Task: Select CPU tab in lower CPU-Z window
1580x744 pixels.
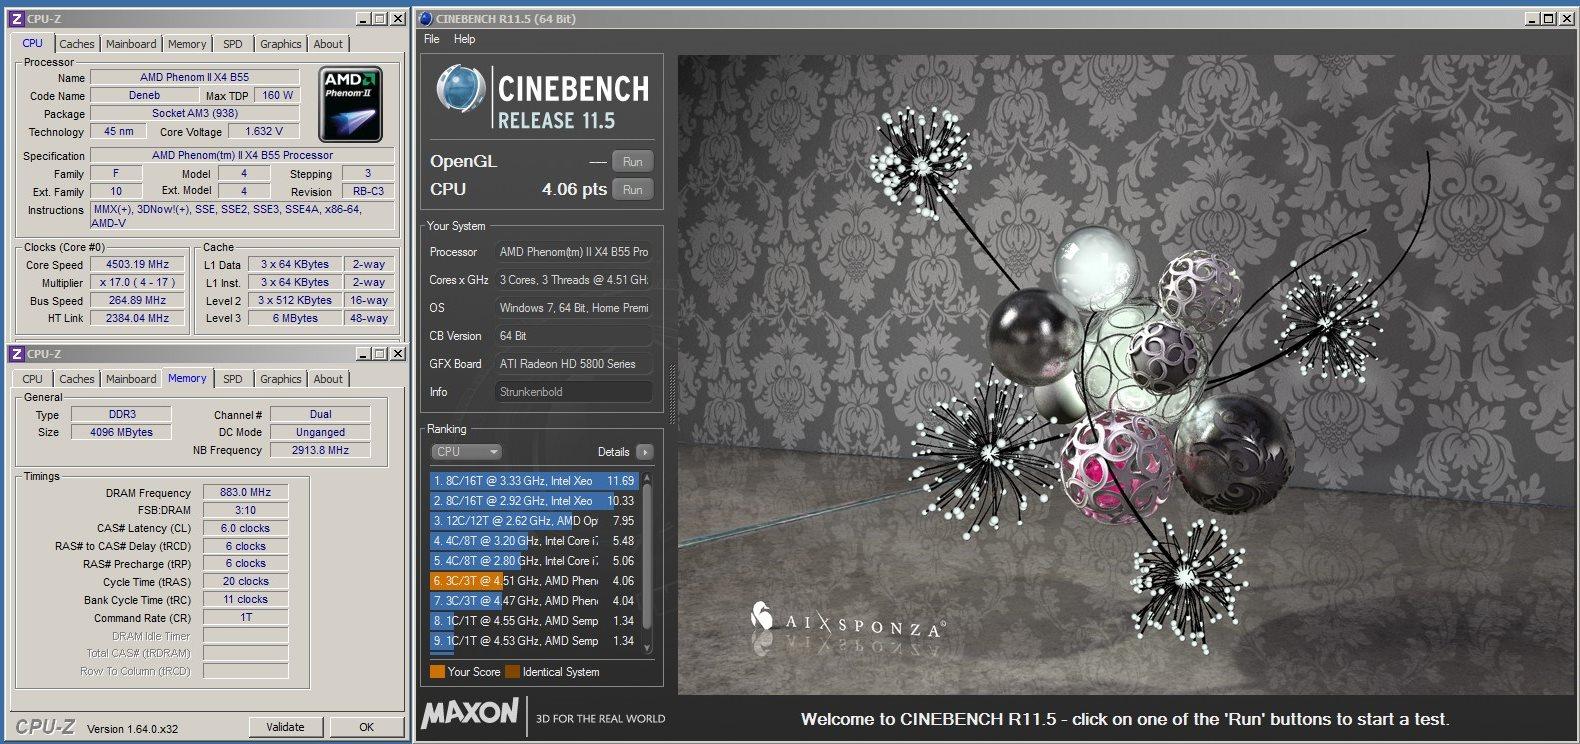Action: pyautogui.click(x=33, y=379)
